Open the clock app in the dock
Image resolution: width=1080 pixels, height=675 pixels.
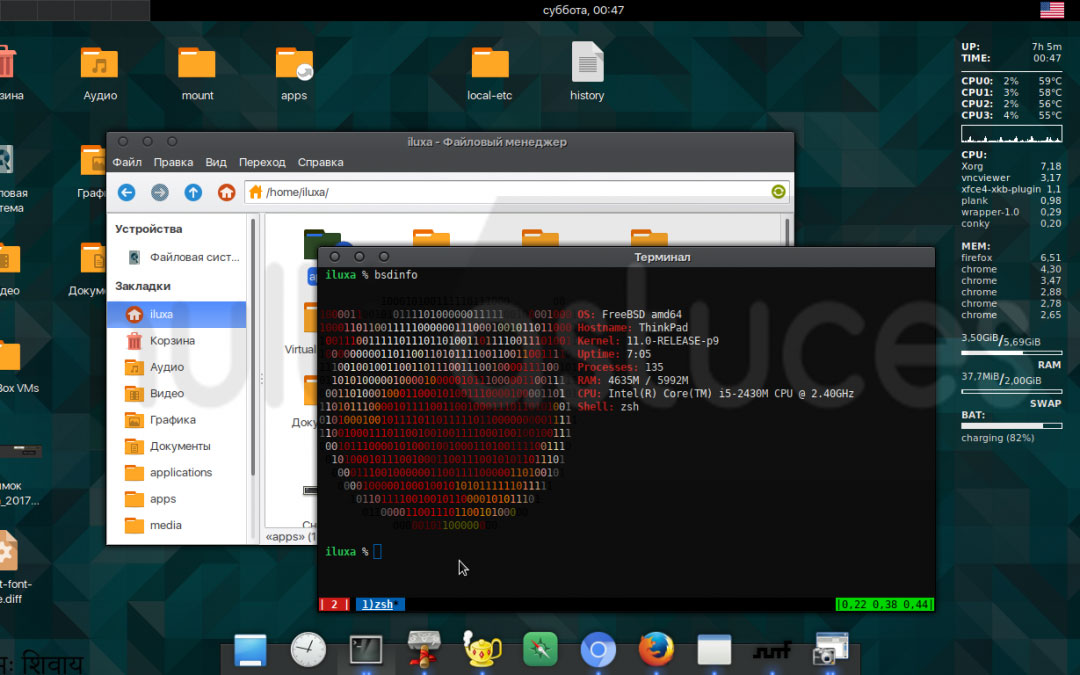click(308, 650)
